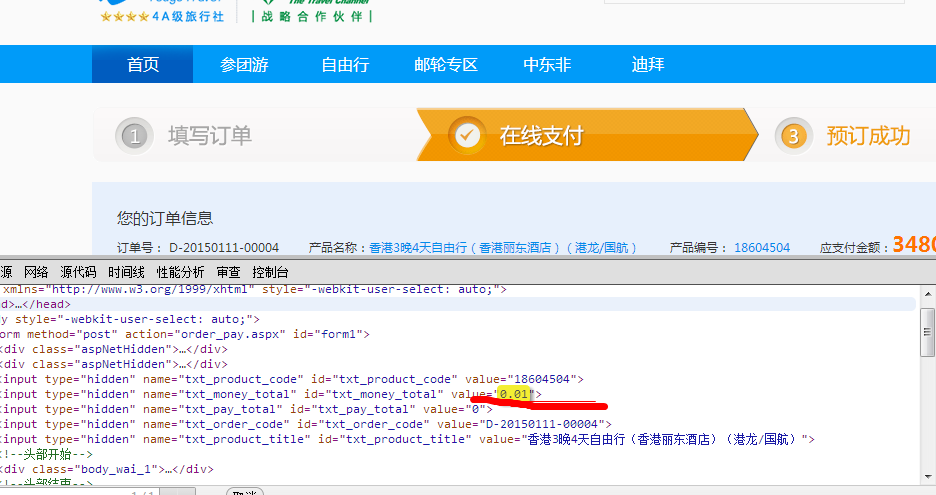Click the 4A级旅行社 star rating badge
The height and width of the screenshot is (495, 936).
coord(162,16)
